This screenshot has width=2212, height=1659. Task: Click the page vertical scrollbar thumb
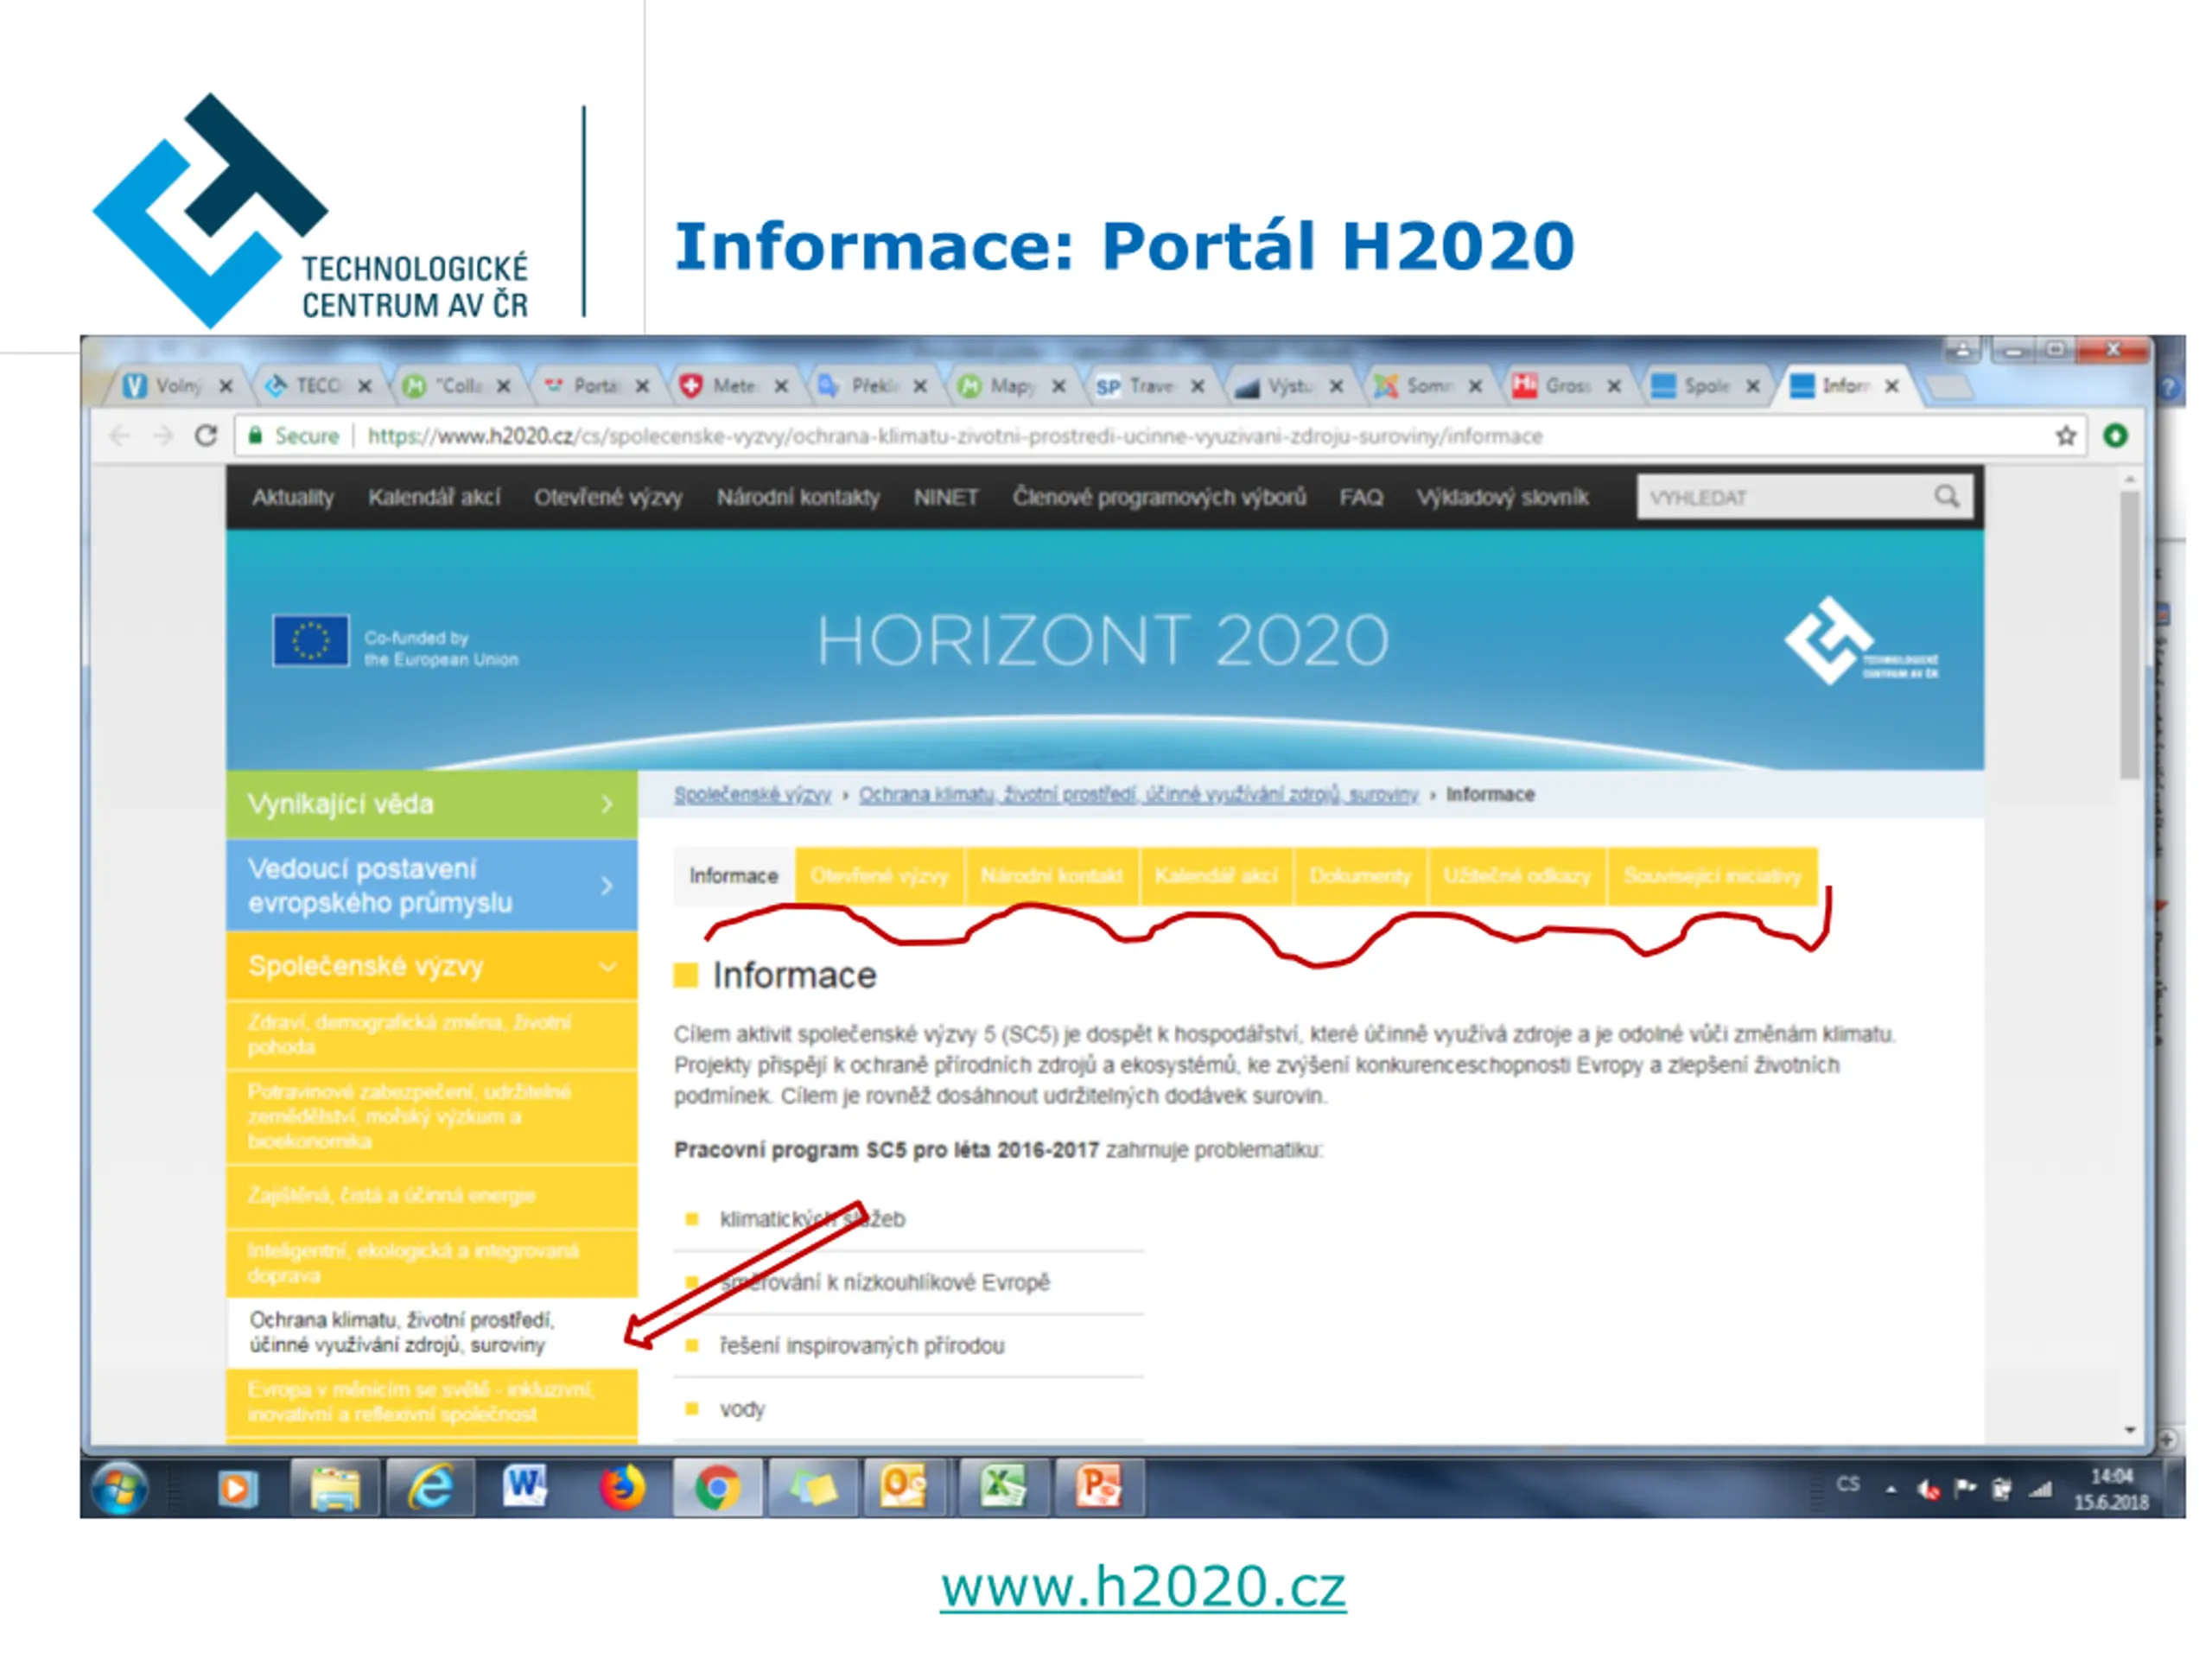pyautogui.click(x=2129, y=635)
